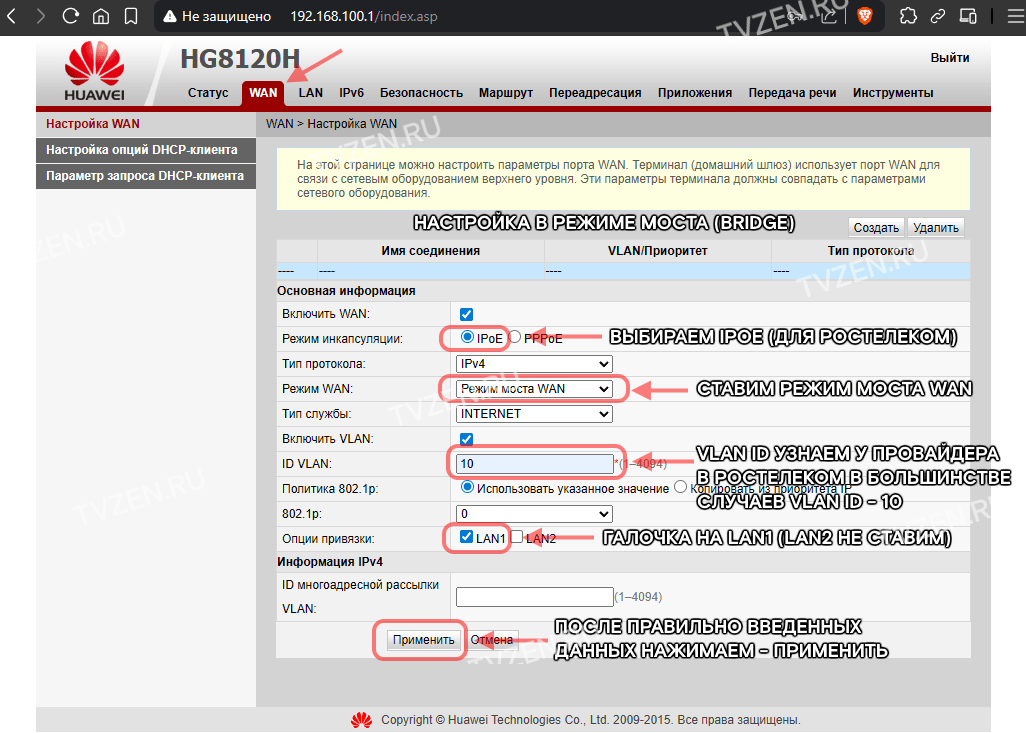Open the browser hamburger menu
The image size is (1026, 733).
click(x=1016, y=16)
